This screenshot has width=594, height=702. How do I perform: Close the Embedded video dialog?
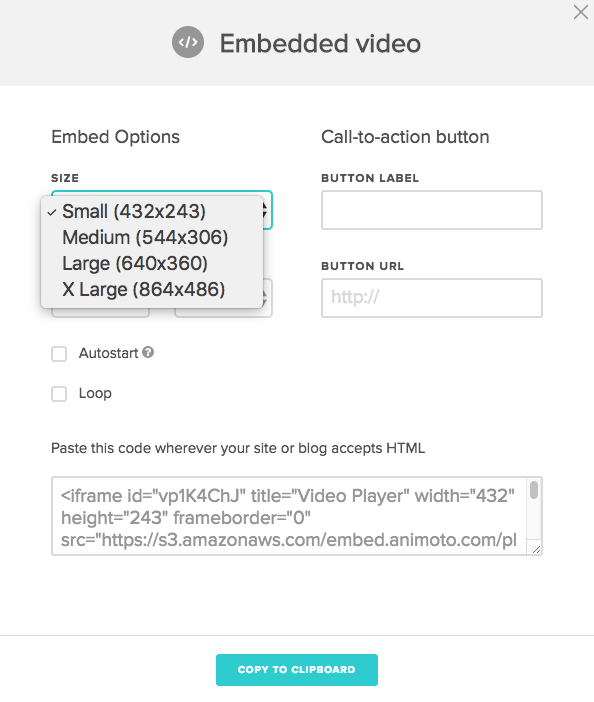(581, 13)
